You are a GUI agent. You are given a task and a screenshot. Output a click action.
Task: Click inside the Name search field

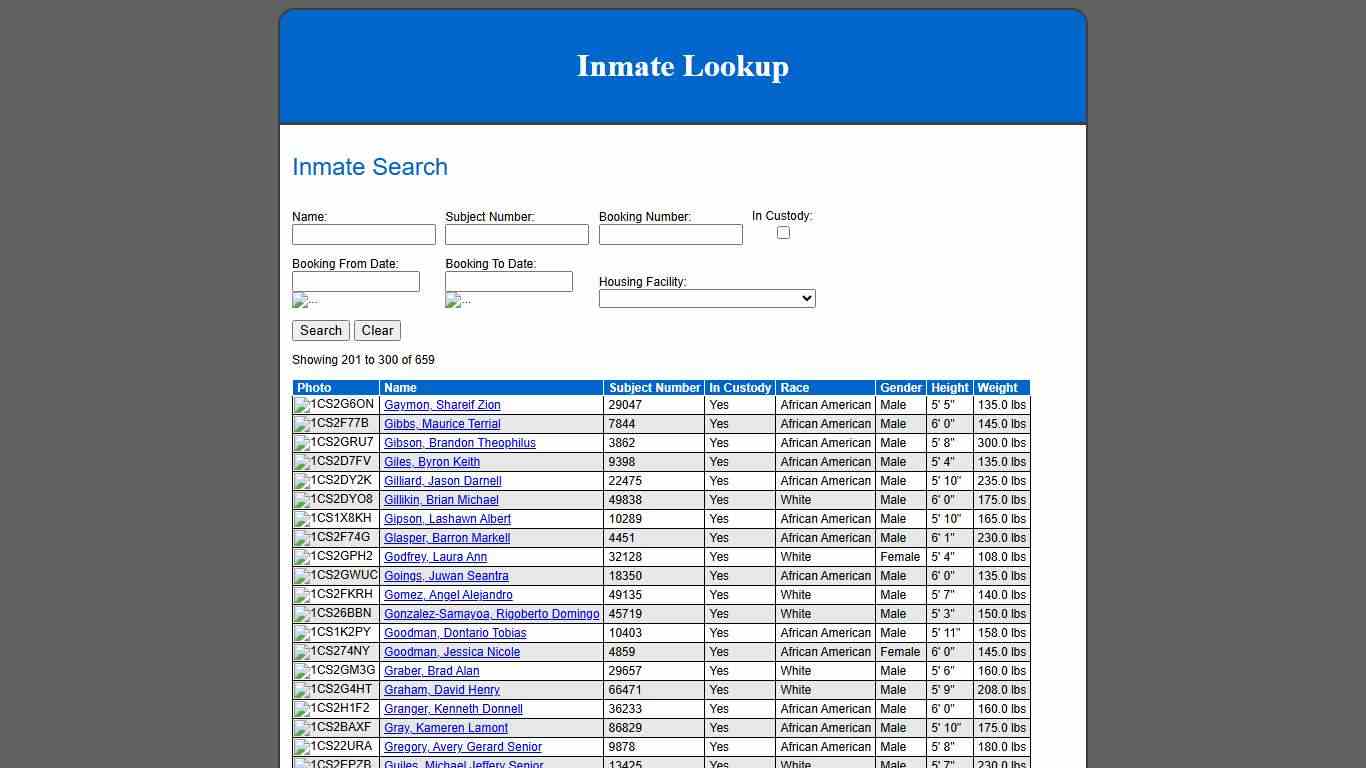click(363, 234)
